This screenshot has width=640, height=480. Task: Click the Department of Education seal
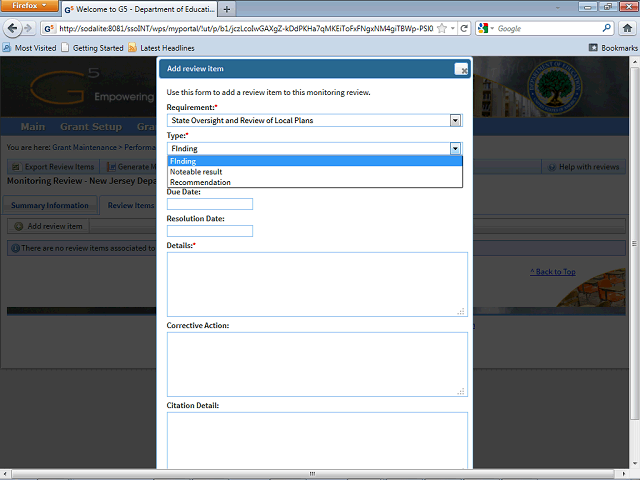pyautogui.click(x=554, y=88)
